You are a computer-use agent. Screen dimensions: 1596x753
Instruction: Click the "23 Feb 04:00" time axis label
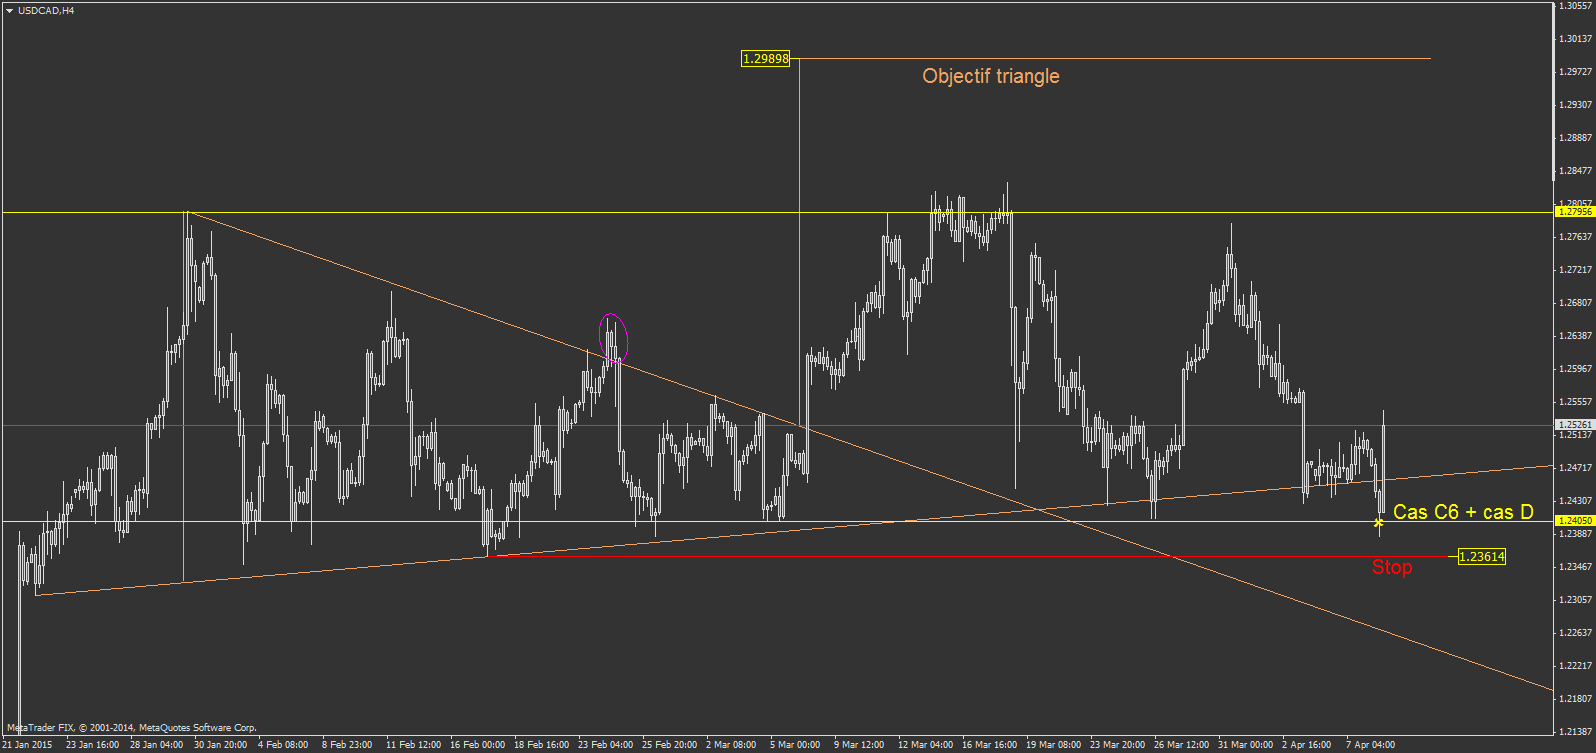tap(605, 745)
